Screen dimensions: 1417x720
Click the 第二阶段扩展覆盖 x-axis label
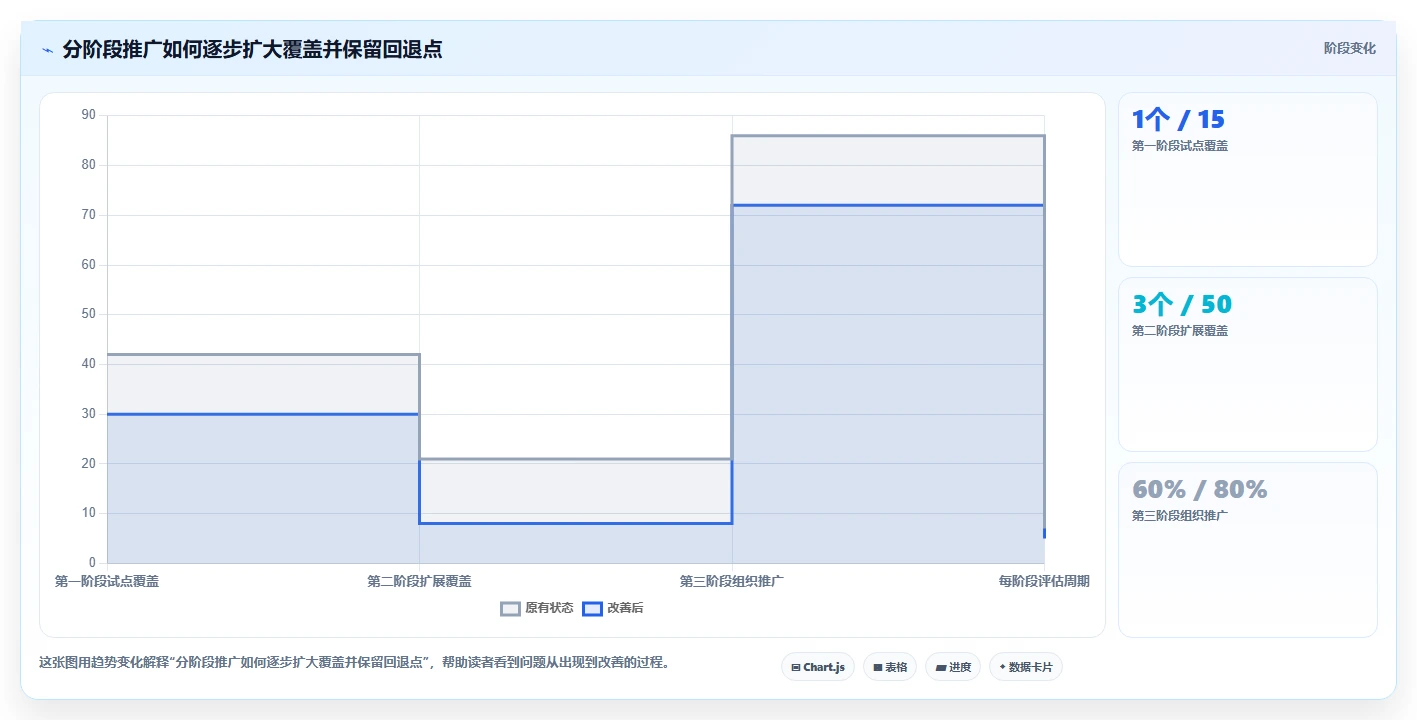point(419,581)
